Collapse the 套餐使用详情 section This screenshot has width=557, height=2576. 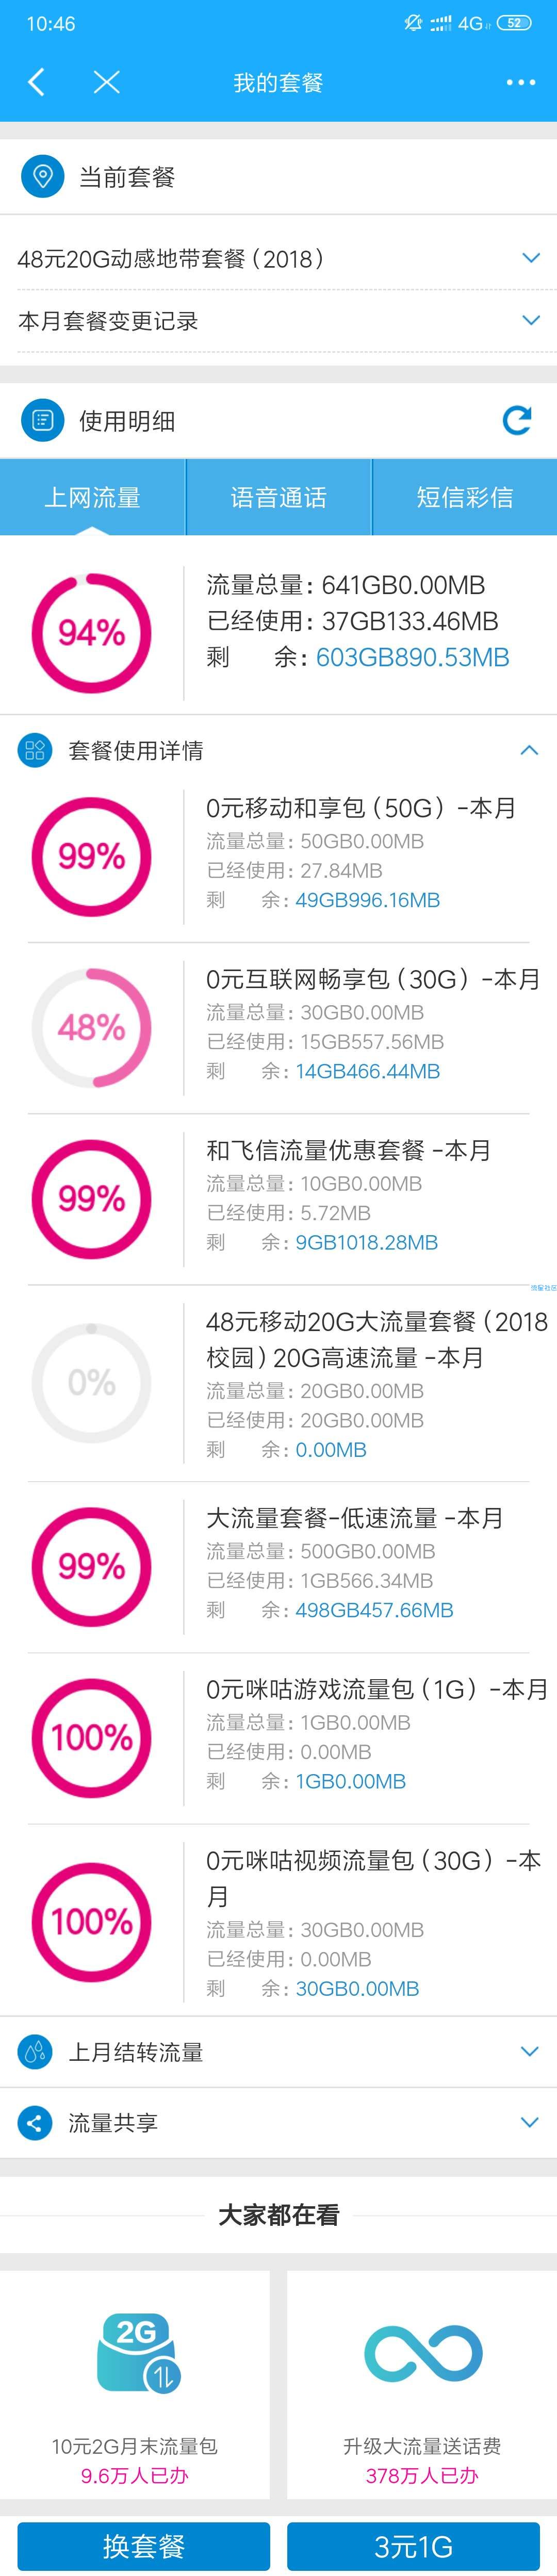tap(529, 750)
